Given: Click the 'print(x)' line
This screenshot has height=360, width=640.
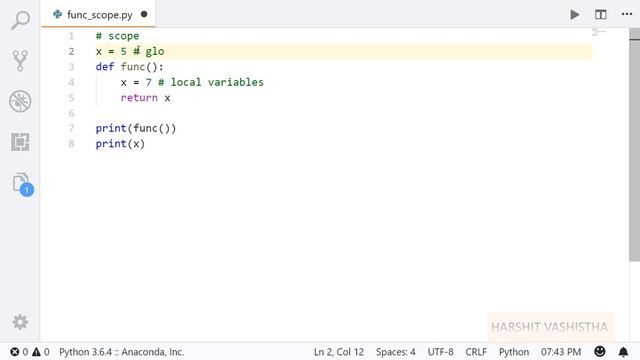Looking at the screenshot, I should (x=120, y=144).
